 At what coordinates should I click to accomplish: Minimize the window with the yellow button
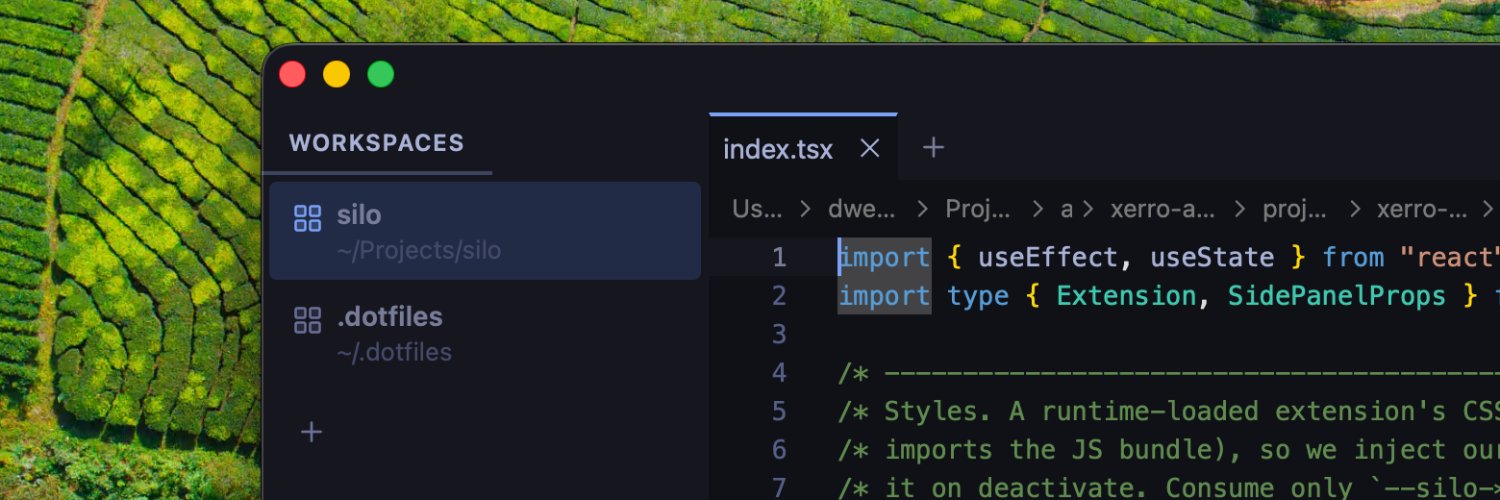(x=336, y=74)
